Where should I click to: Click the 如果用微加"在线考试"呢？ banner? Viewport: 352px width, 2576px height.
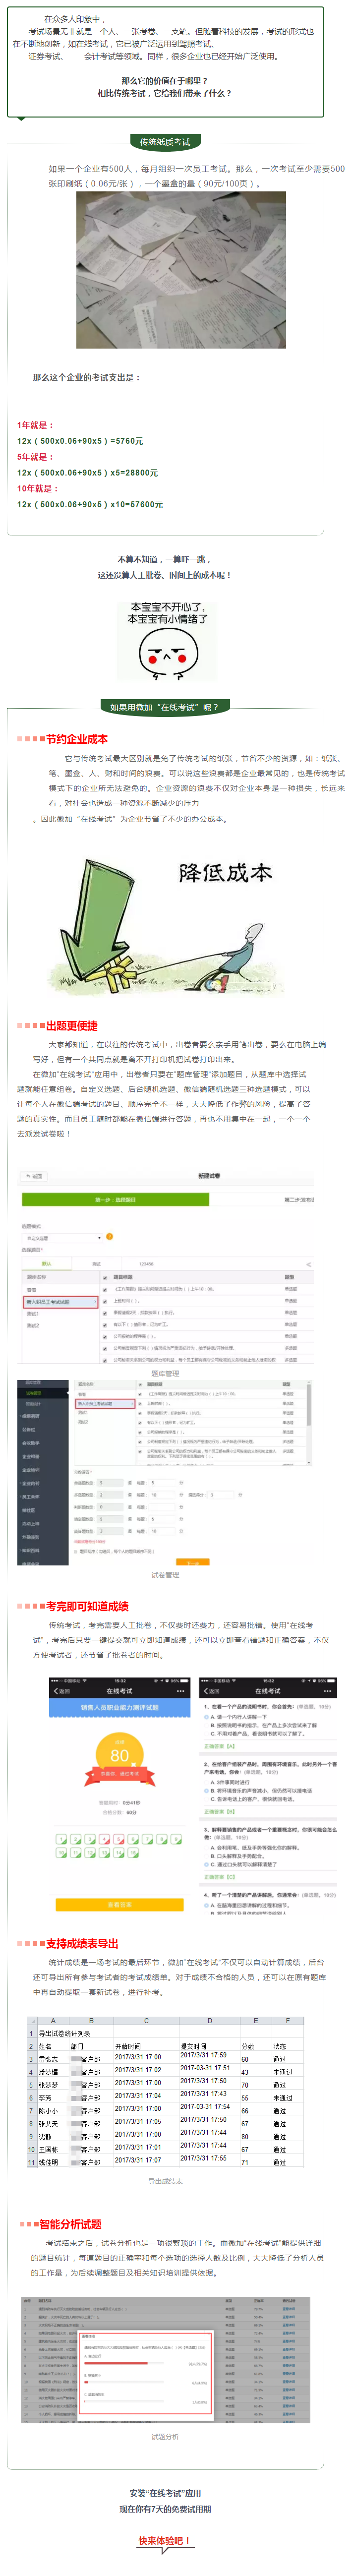[x=165, y=707]
